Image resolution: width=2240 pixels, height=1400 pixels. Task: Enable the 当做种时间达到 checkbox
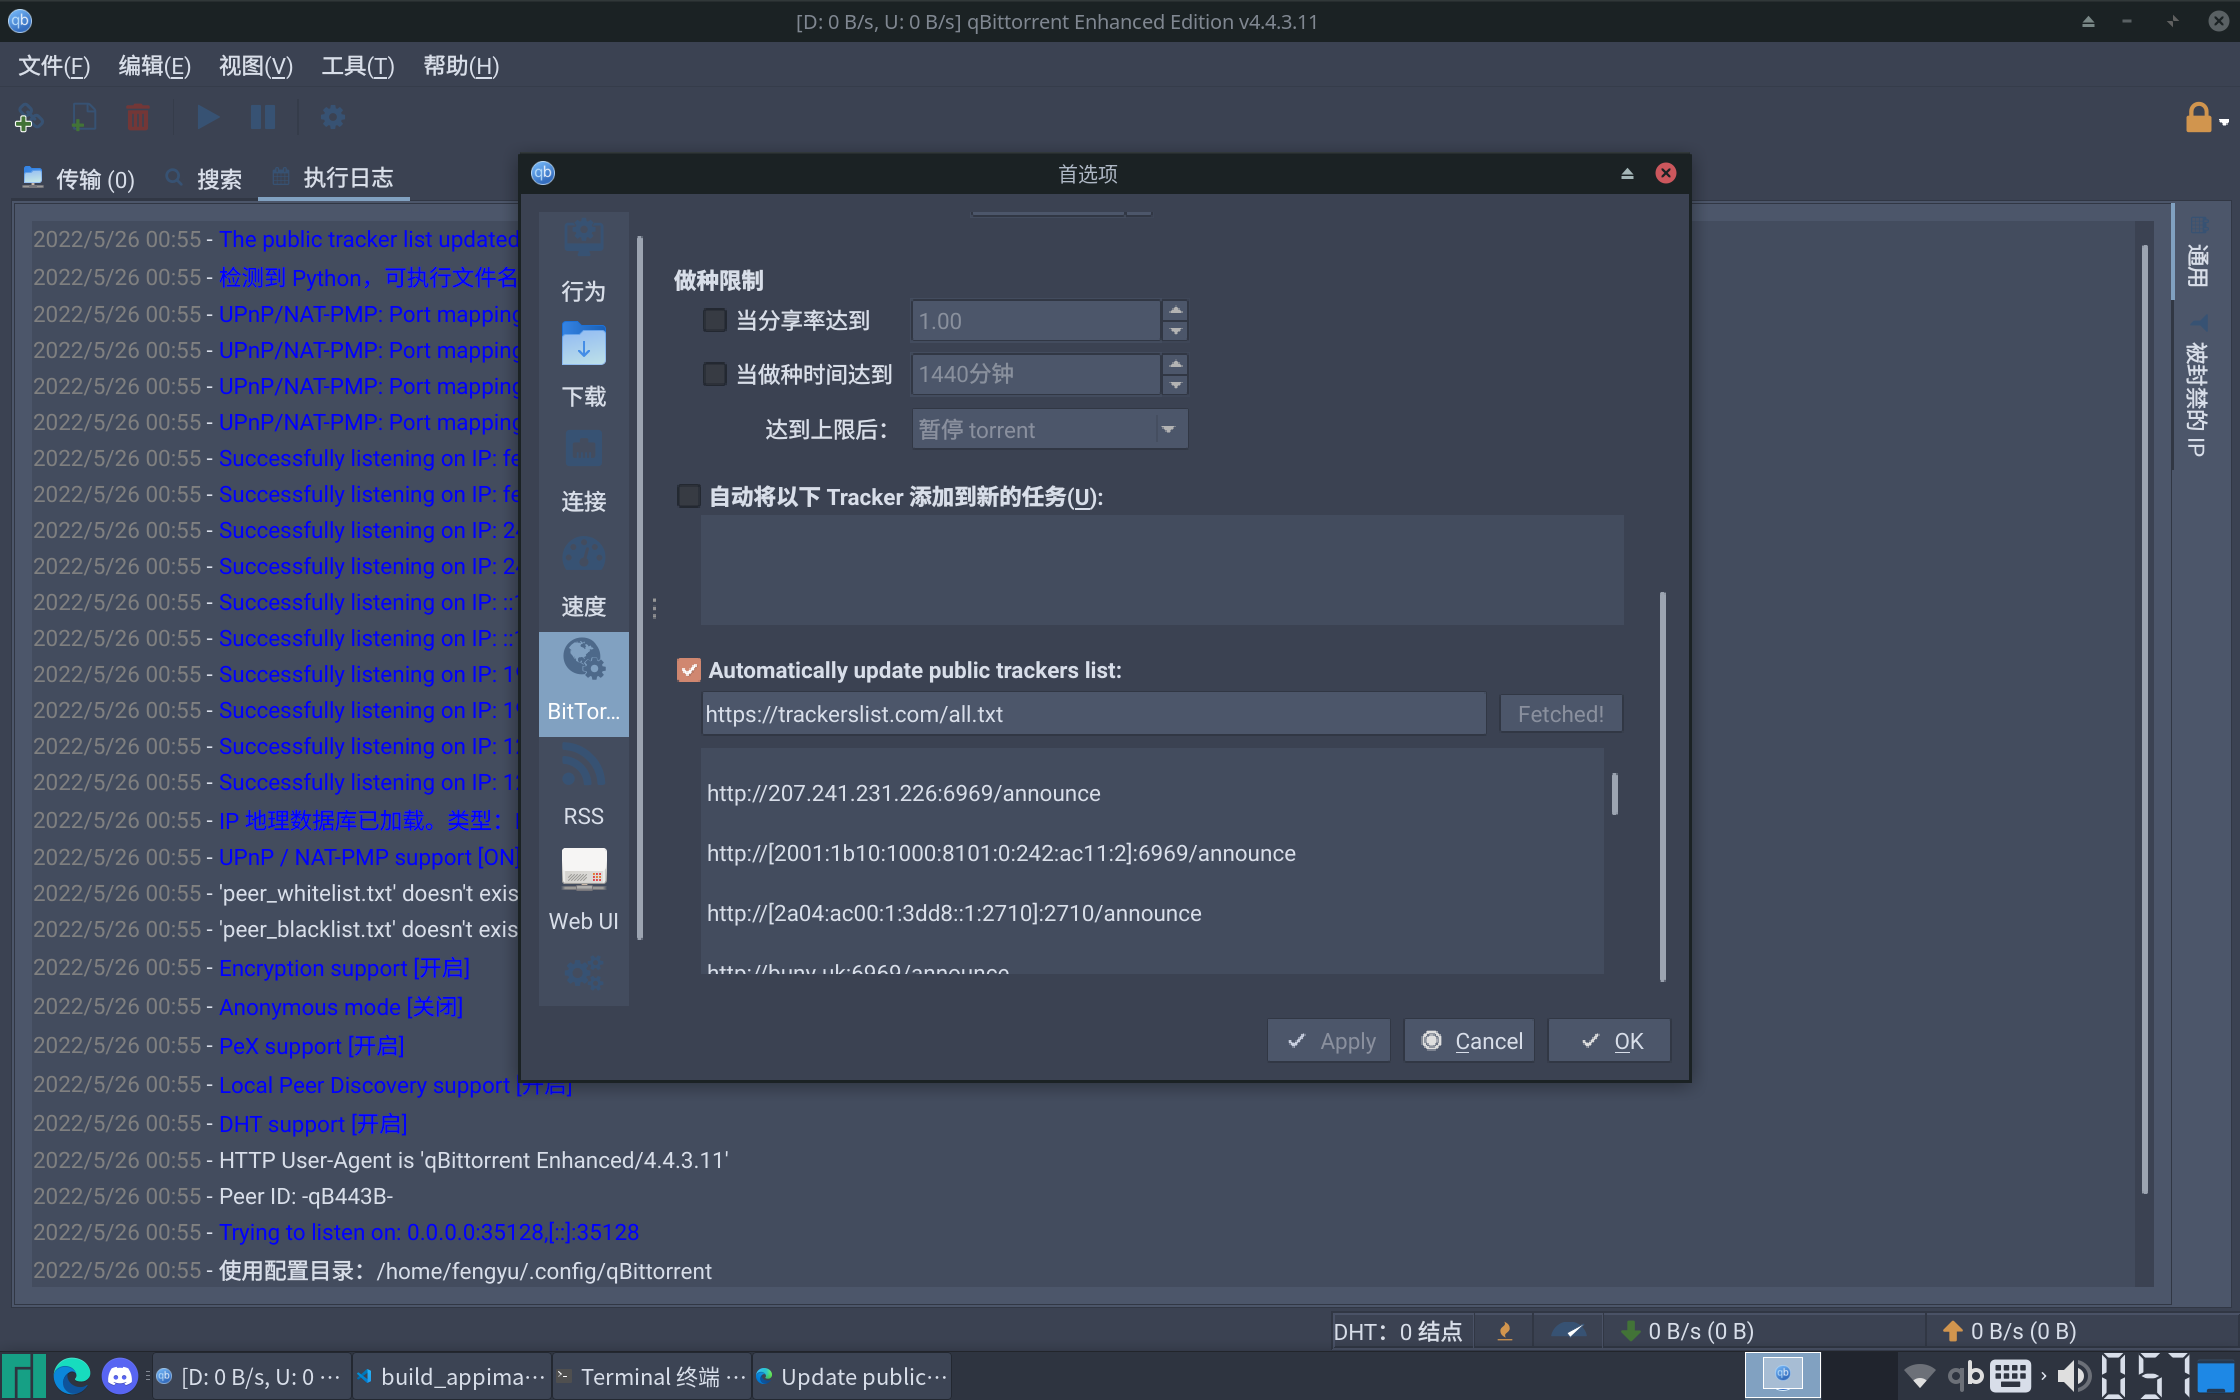pos(714,373)
